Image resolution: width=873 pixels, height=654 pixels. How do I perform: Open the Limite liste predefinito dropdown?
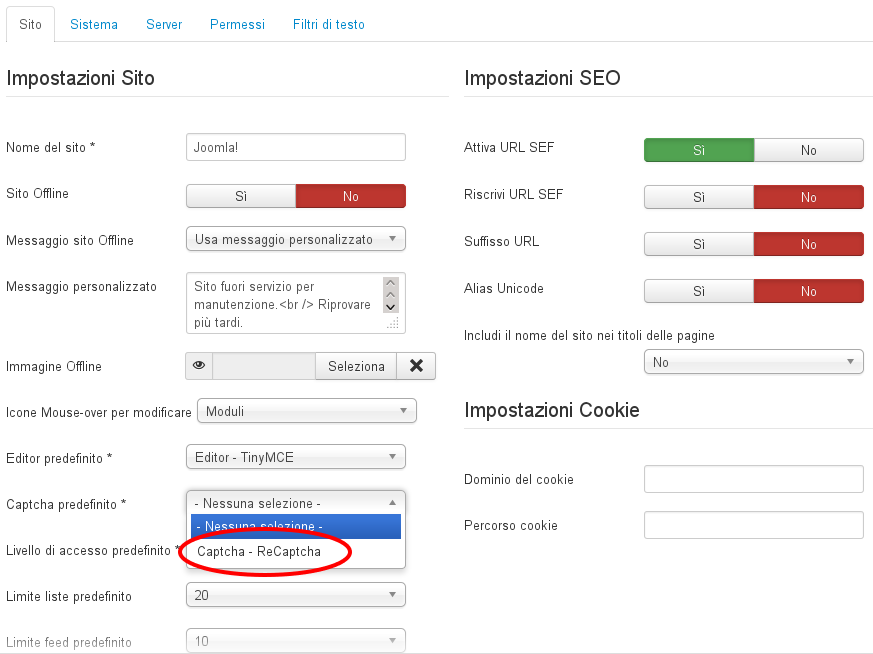tap(296, 595)
